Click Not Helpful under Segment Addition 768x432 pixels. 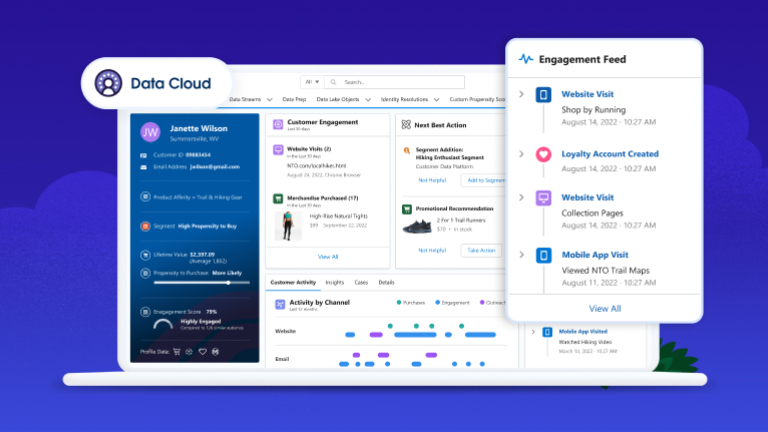432,180
